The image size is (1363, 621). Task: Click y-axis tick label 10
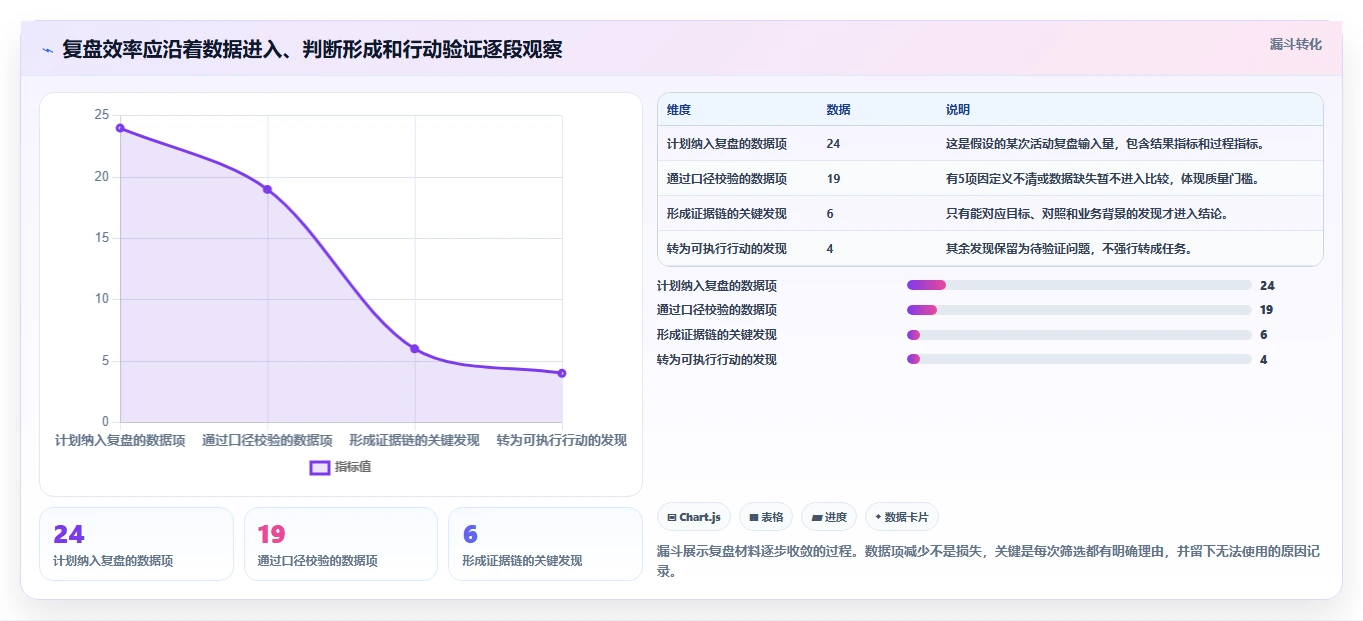point(101,299)
